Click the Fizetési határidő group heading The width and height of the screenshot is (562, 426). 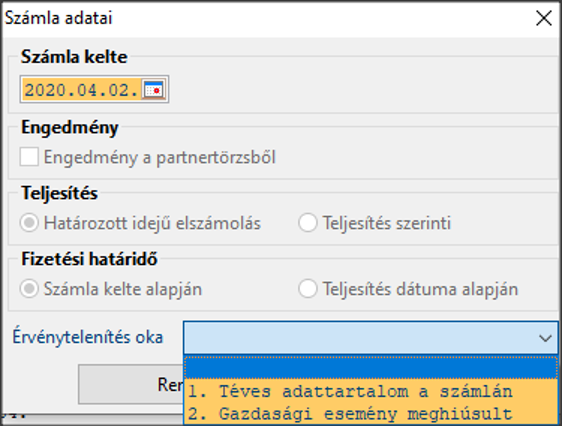click(89, 259)
